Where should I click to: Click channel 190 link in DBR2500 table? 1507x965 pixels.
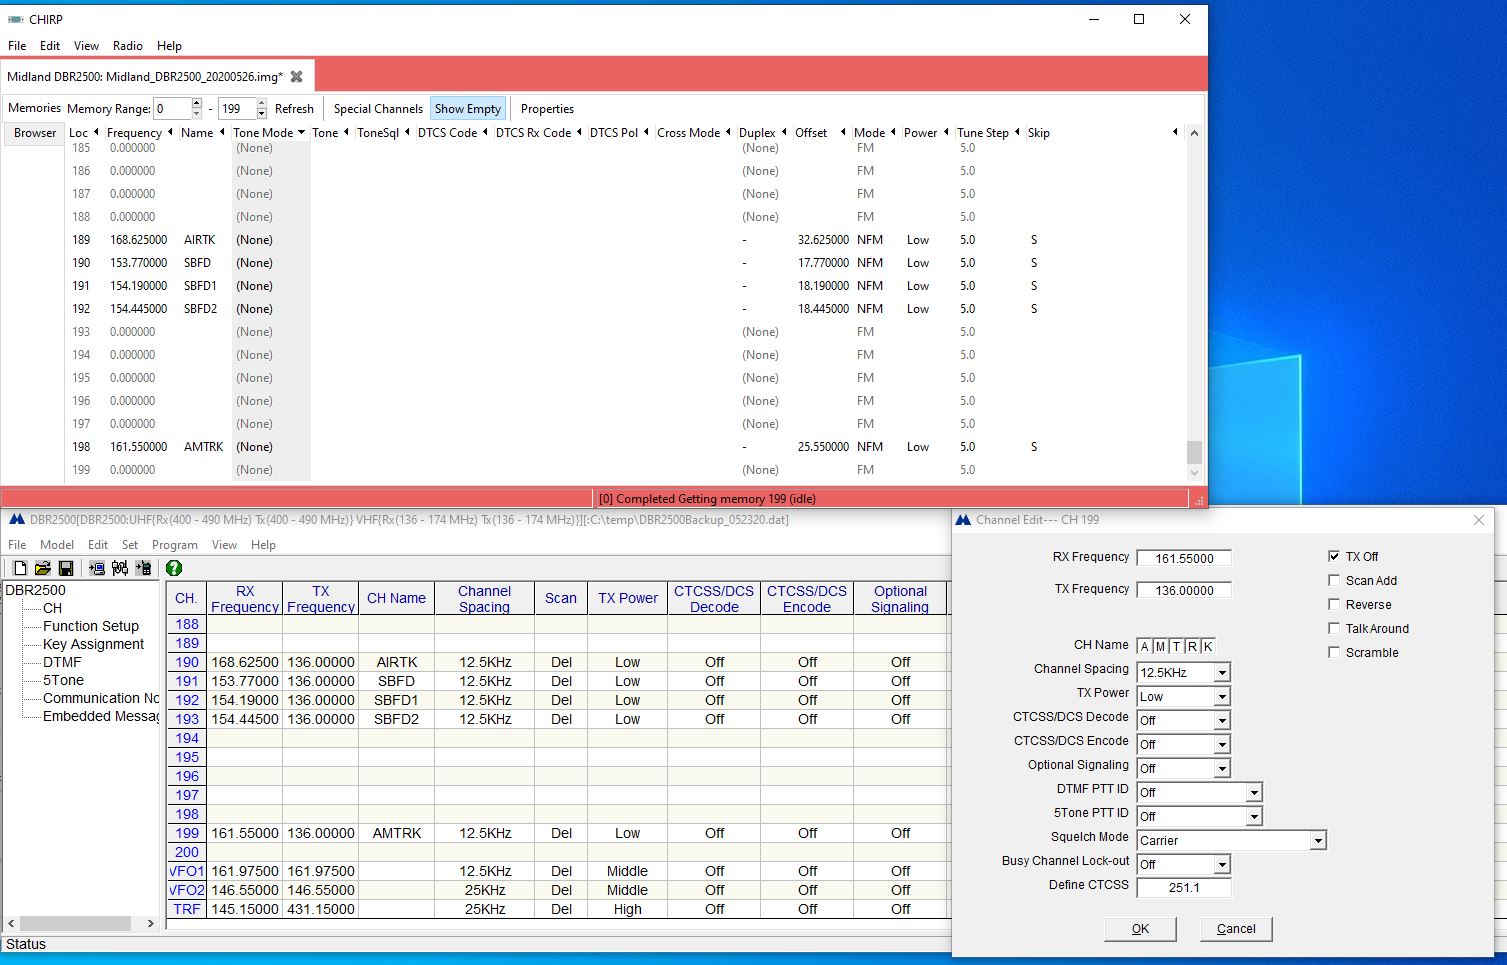[x=187, y=662]
